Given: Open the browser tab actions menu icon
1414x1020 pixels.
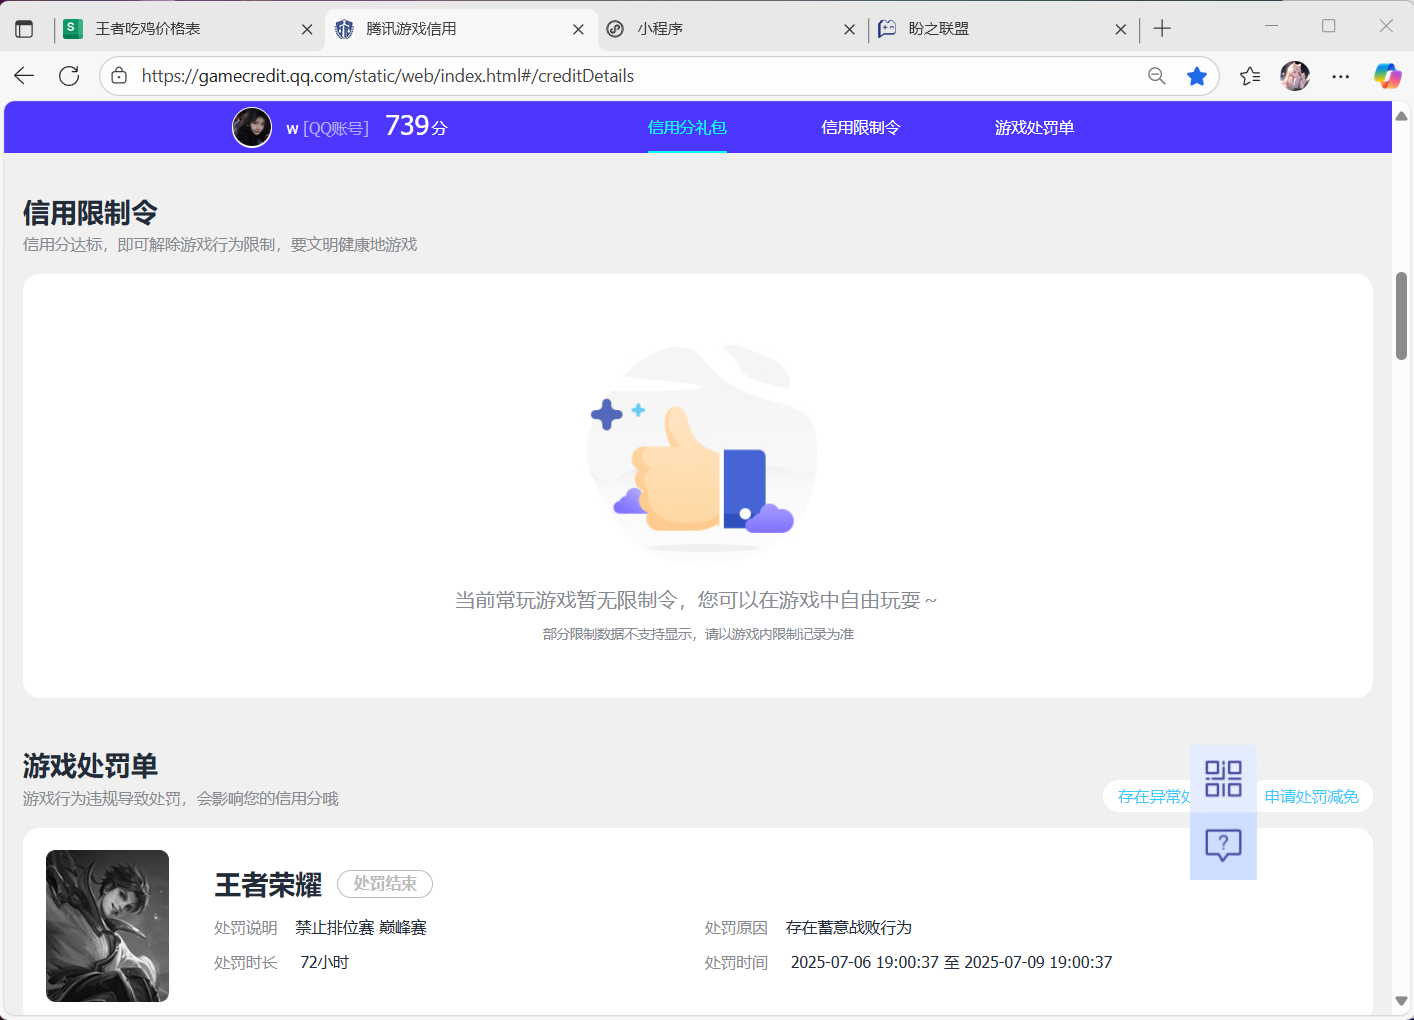Looking at the screenshot, I should click(x=24, y=29).
